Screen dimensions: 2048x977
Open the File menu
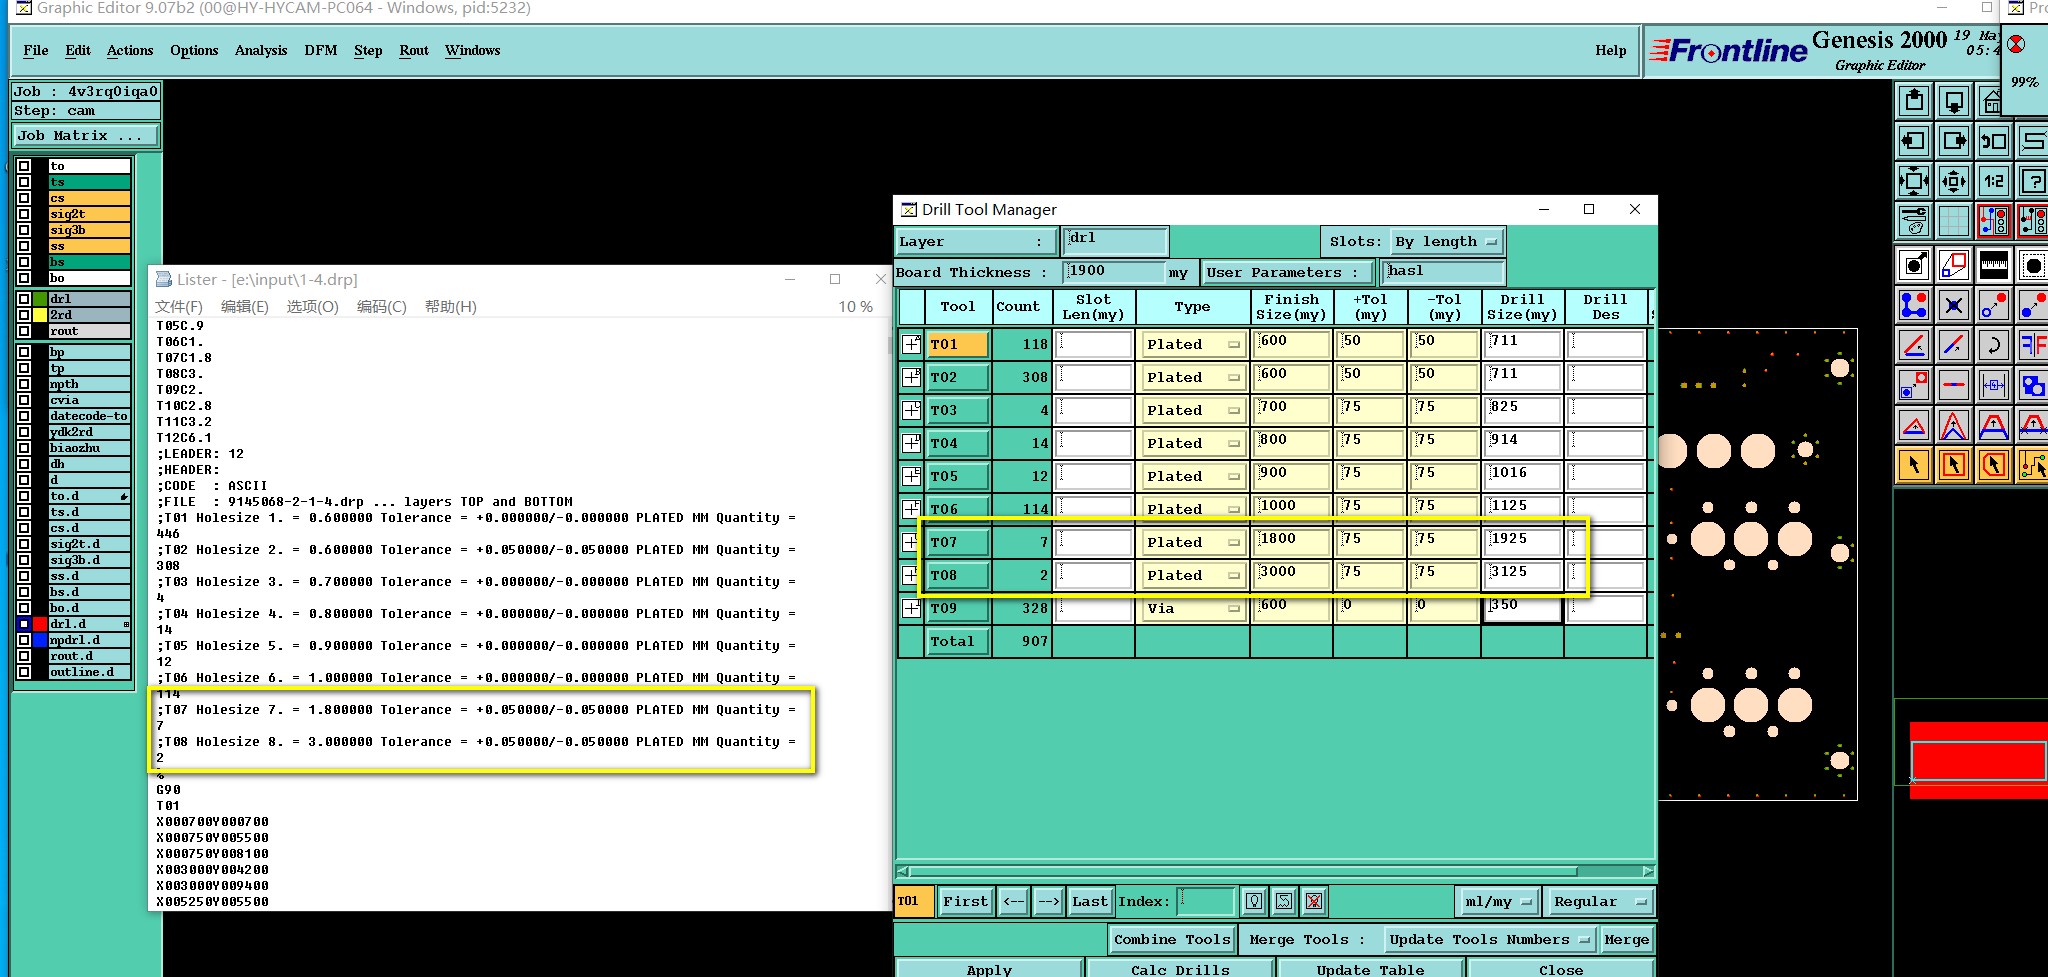point(36,50)
